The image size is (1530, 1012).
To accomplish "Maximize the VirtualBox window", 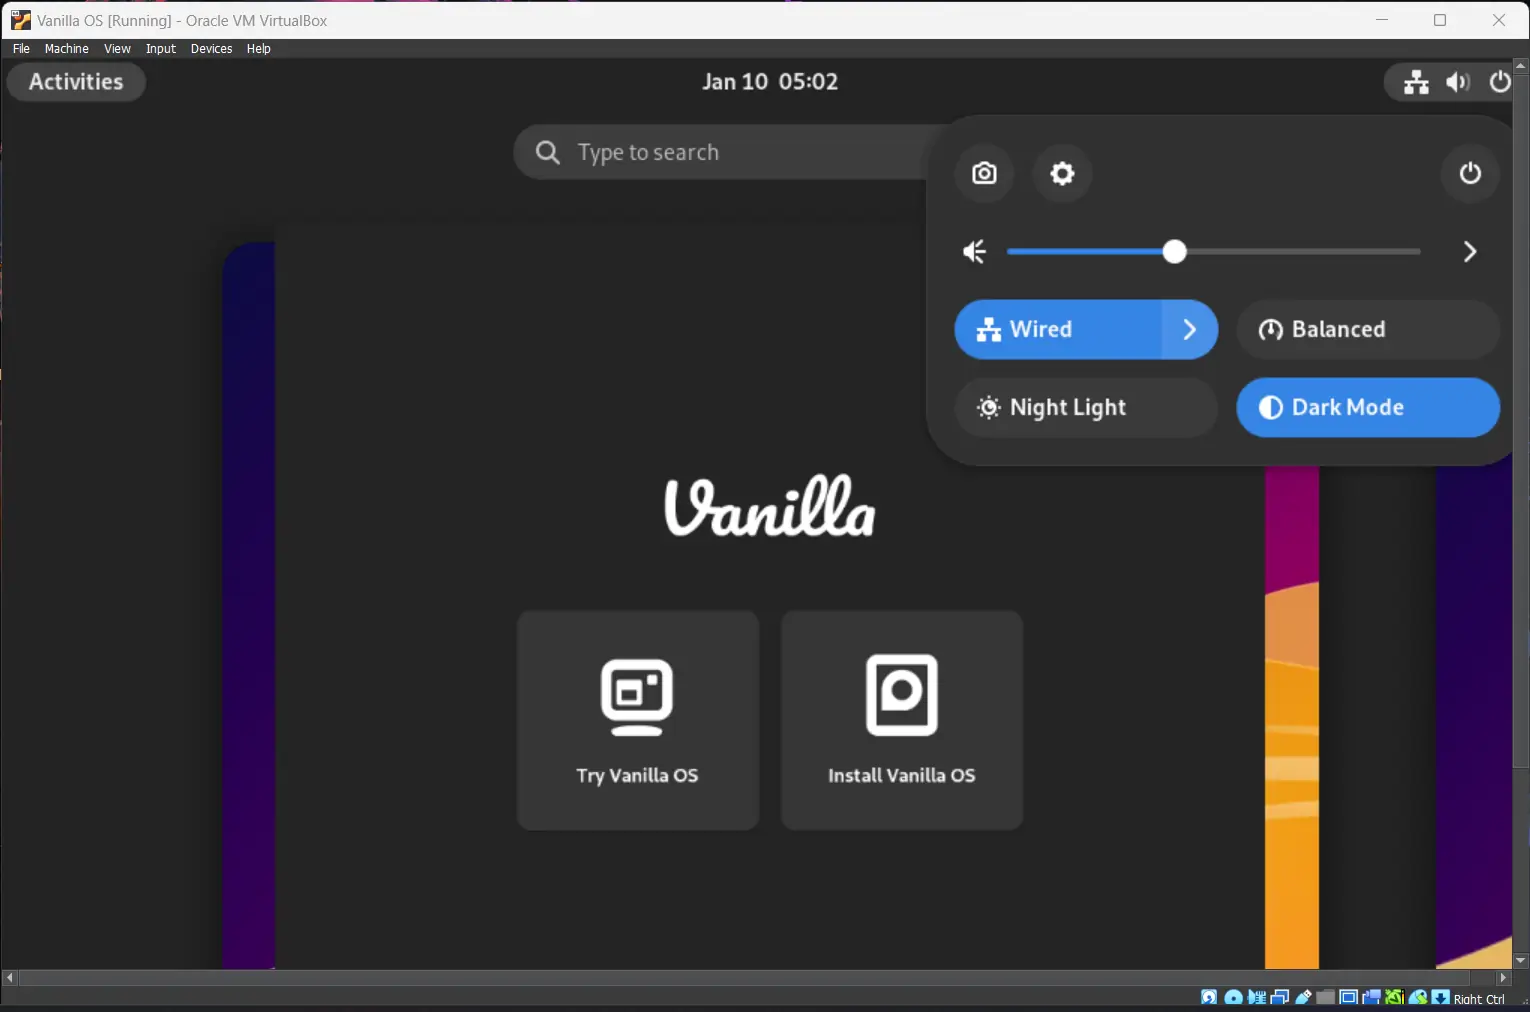I will pyautogui.click(x=1440, y=20).
